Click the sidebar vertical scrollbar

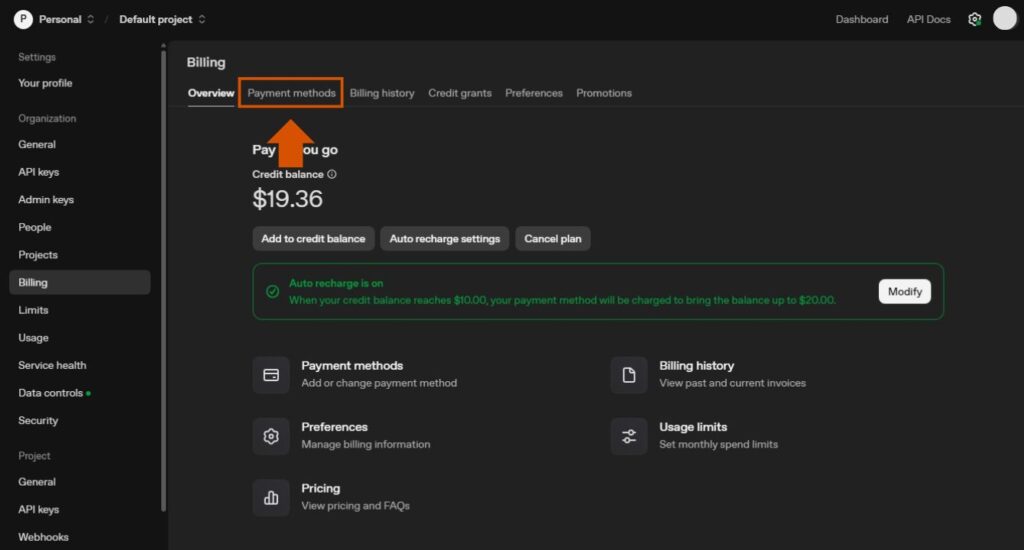coord(163,280)
